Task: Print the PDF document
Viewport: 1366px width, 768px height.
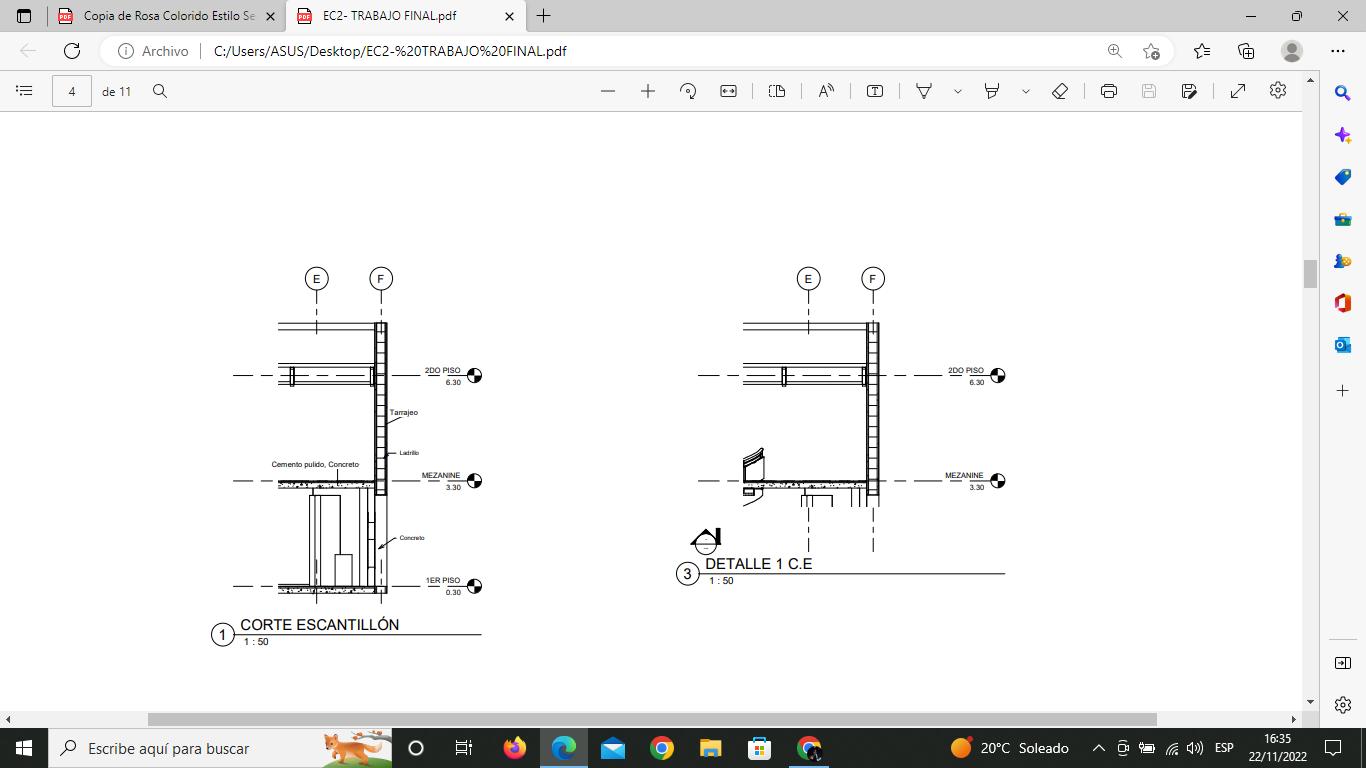Action: point(1109,91)
